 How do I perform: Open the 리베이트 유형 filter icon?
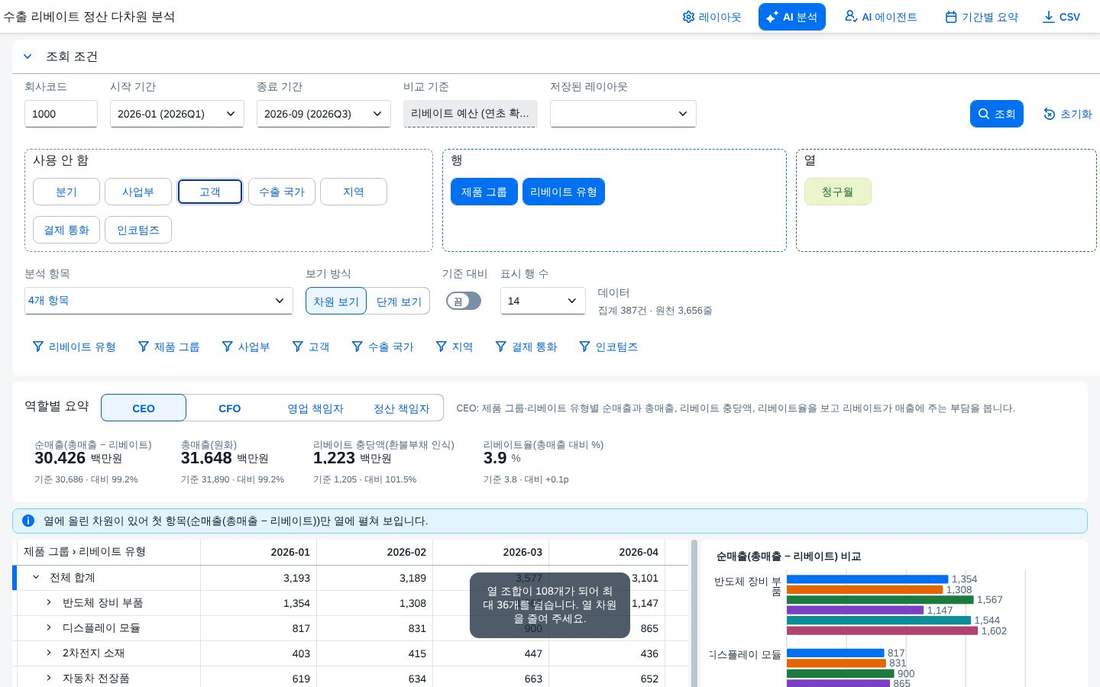38,346
